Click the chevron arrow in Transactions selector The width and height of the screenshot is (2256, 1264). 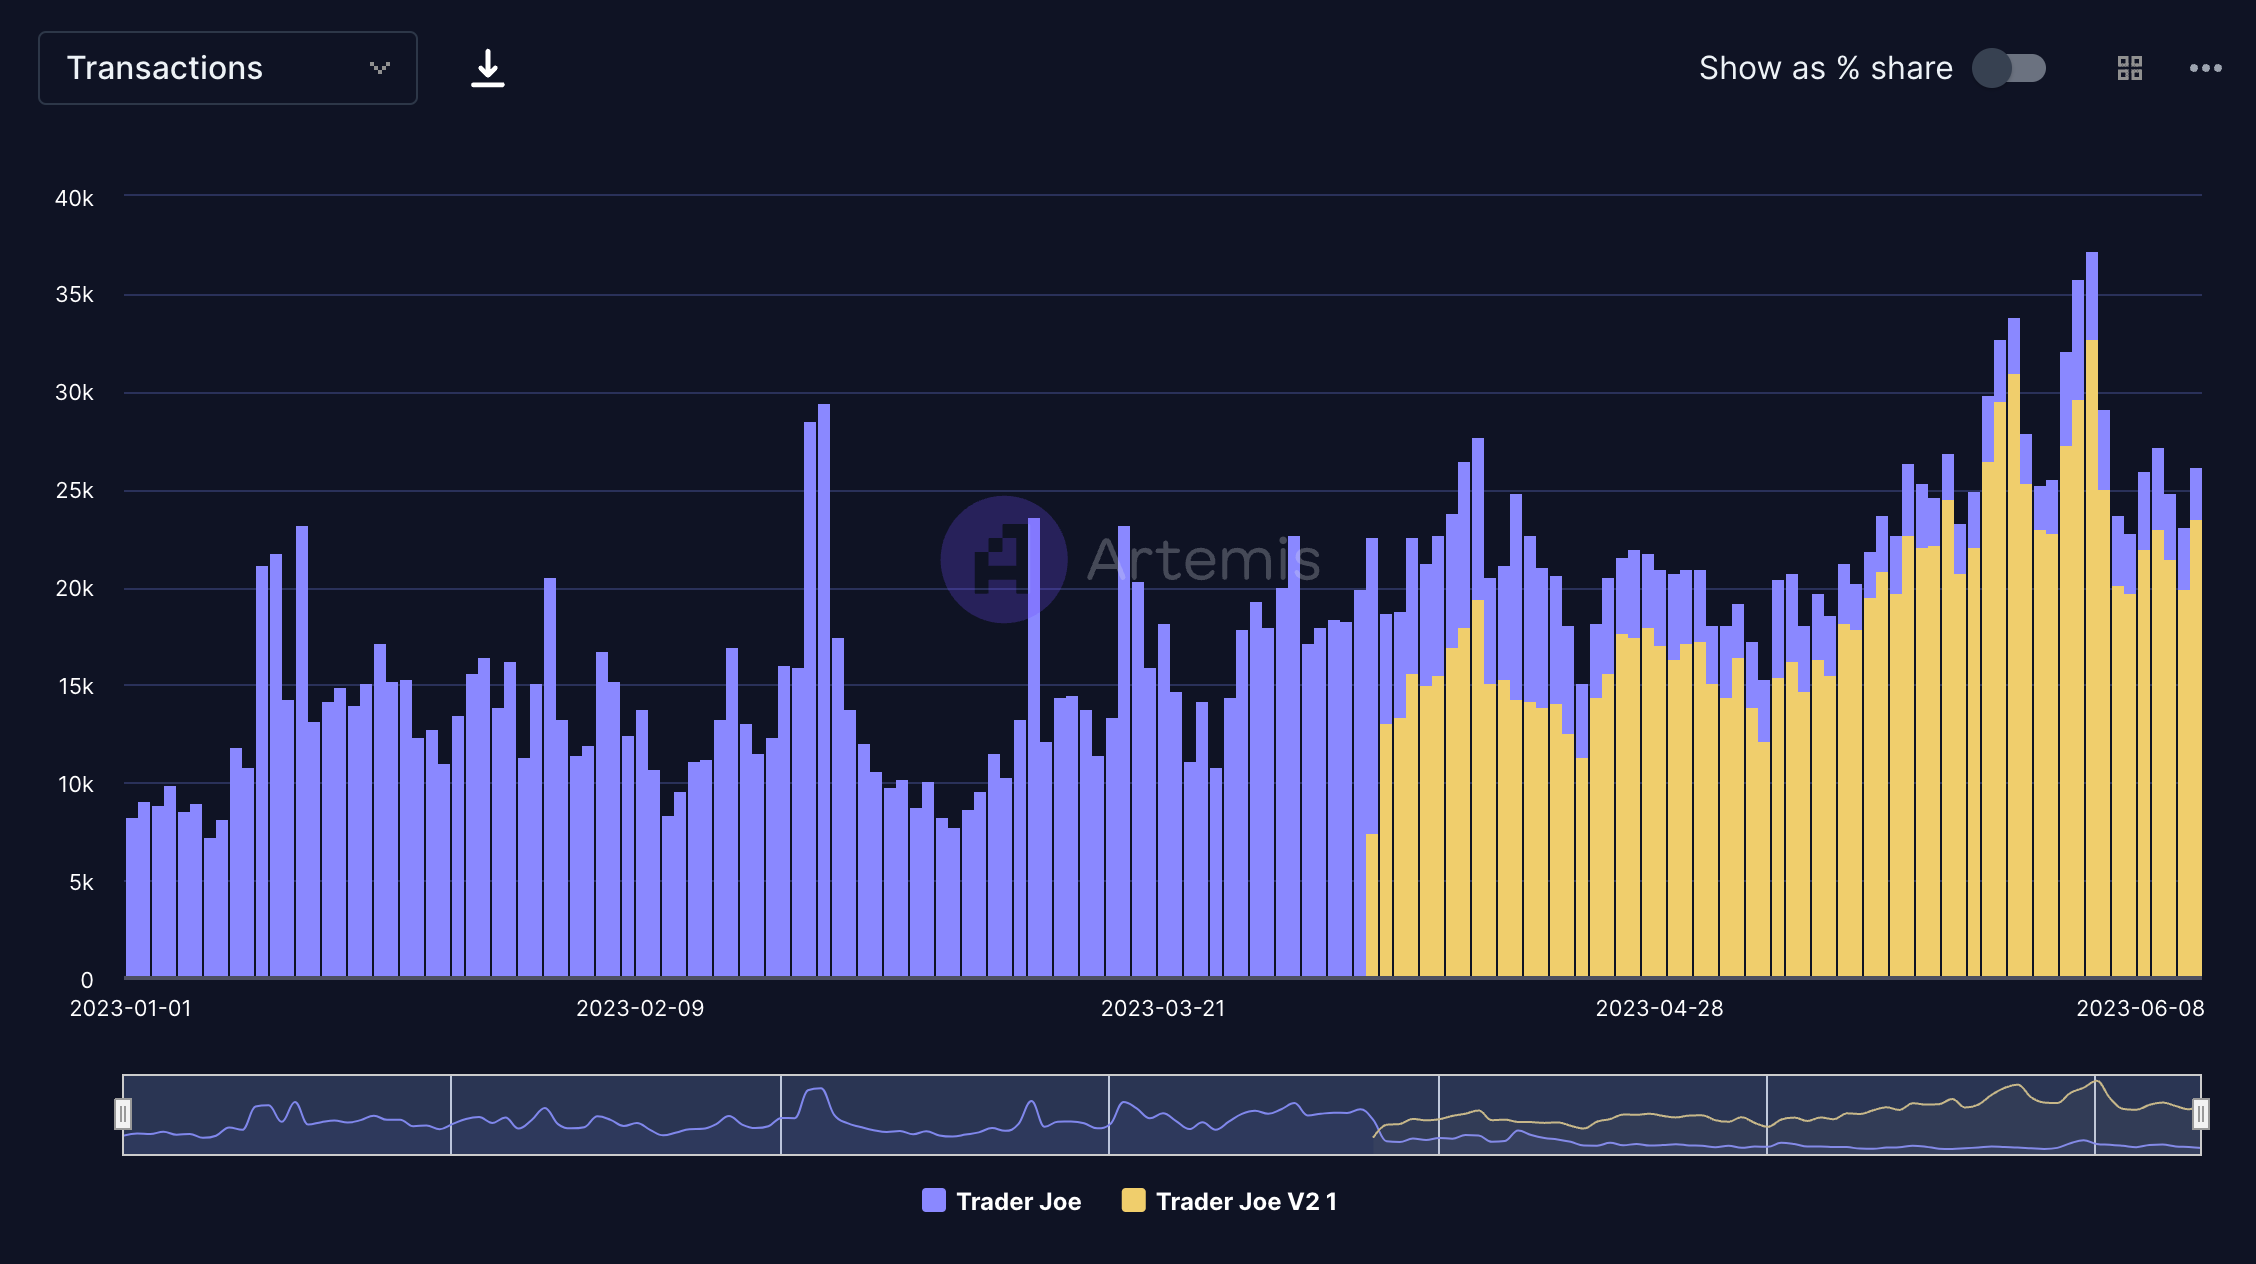click(379, 68)
